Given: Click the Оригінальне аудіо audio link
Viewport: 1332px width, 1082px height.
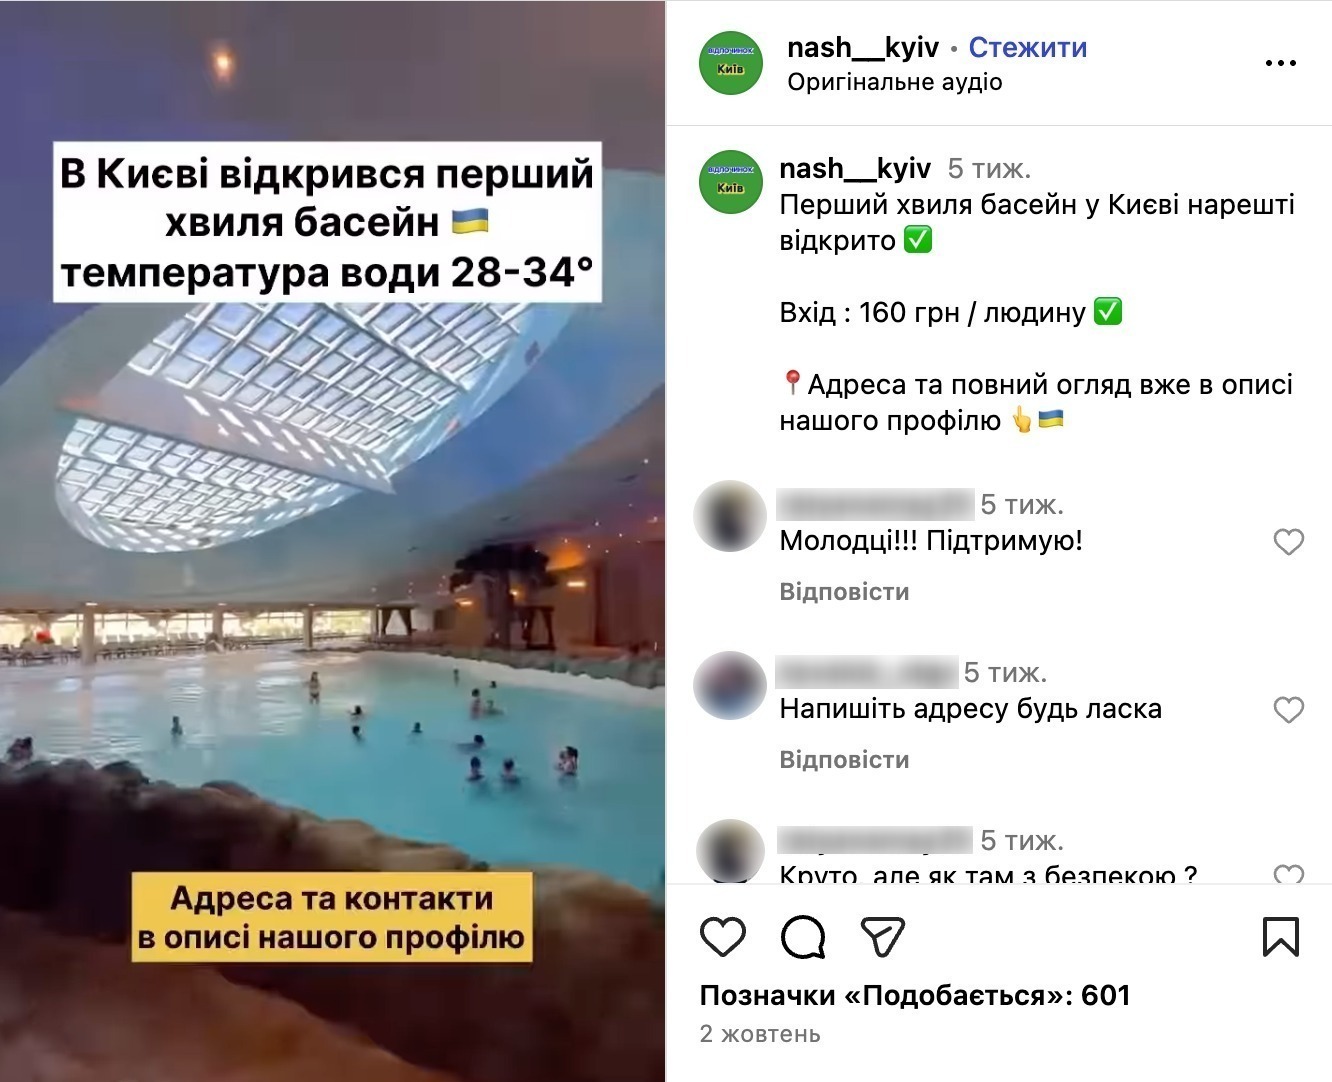Looking at the screenshot, I should pyautogui.click(x=894, y=82).
